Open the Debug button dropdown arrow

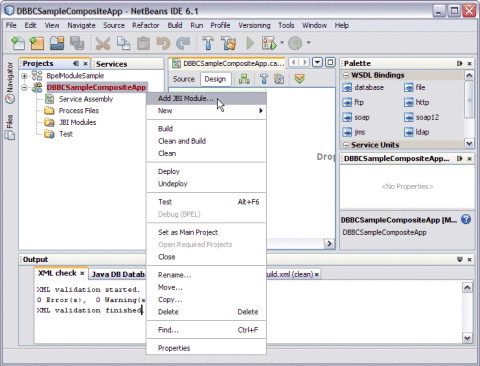click(x=282, y=43)
